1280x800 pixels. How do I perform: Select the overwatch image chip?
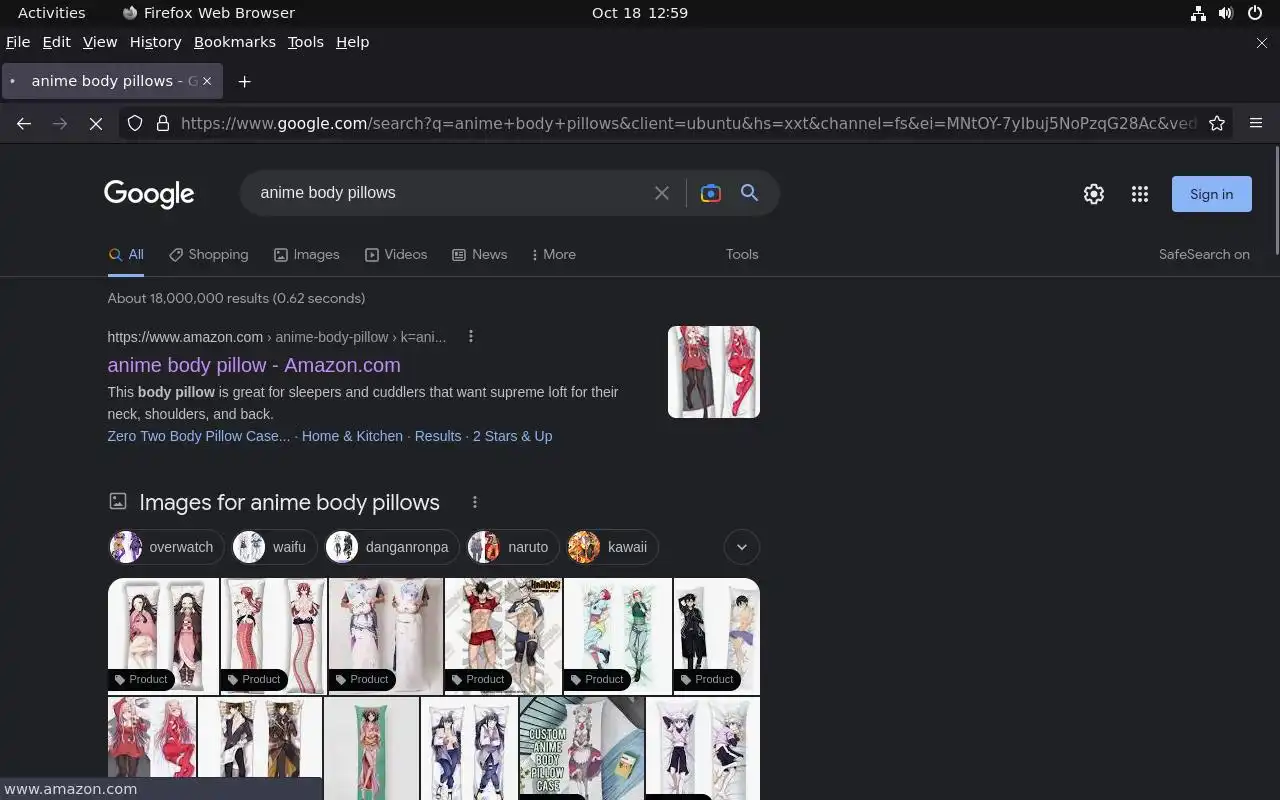(167, 547)
